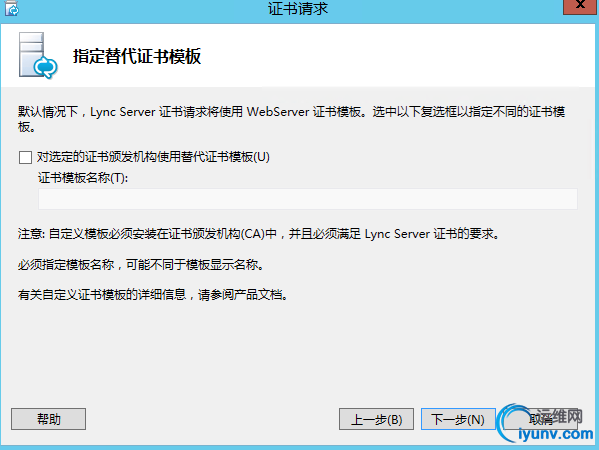Cancel the wizard with 取消 button
This screenshot has width=599, height=450.
click(540, 419)
